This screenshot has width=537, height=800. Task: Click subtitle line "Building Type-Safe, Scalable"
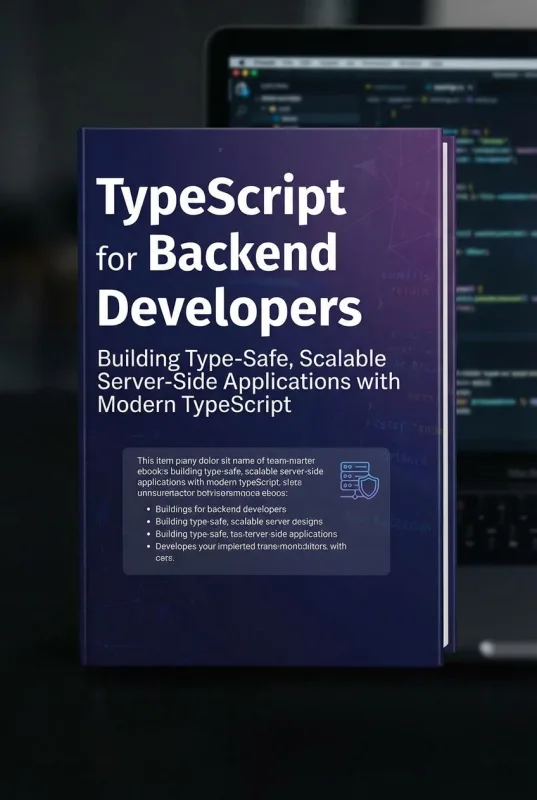pyautogui.click(x=241, y=361)
